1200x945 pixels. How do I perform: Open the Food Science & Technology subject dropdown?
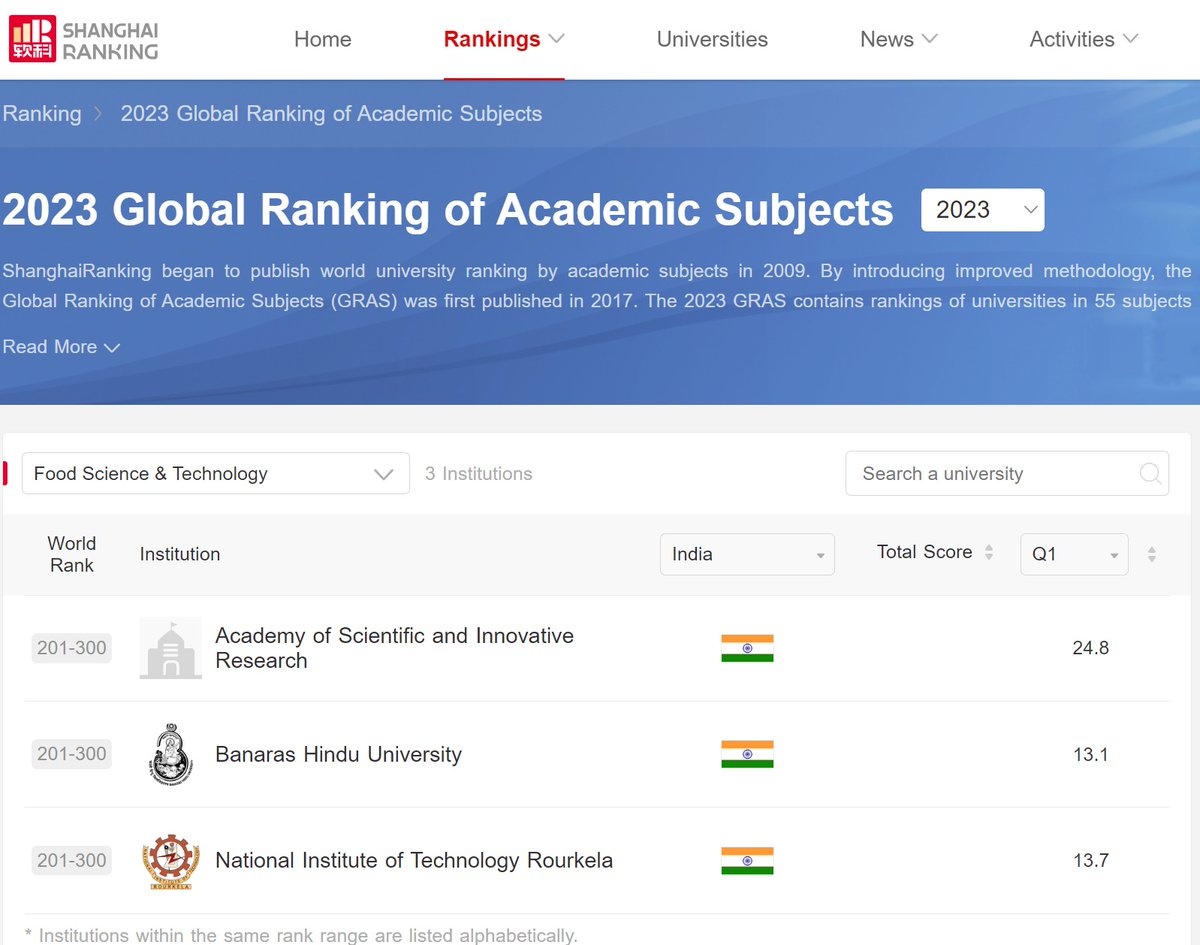coord(216,473)
